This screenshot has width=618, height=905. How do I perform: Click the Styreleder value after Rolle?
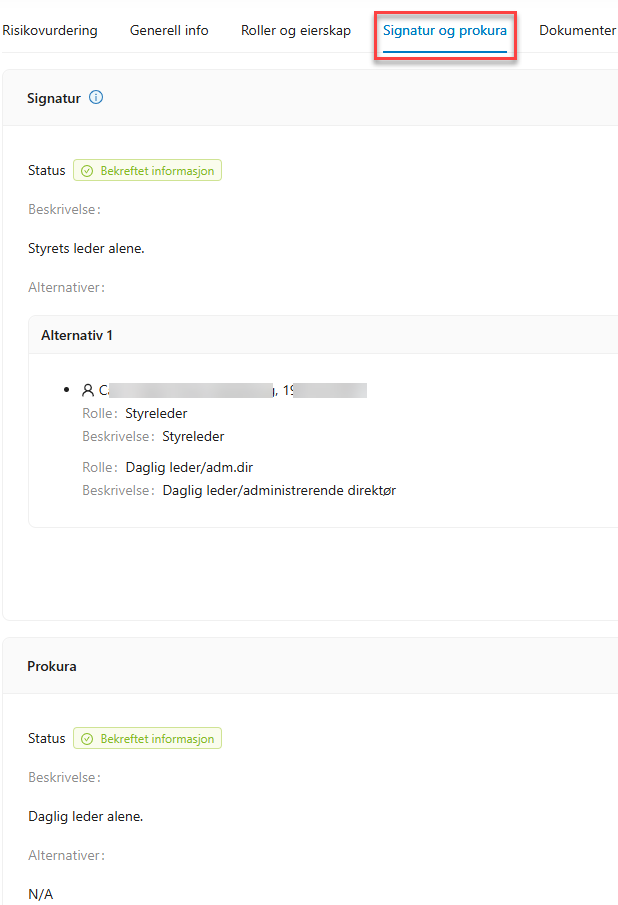pyautogui.click(x=156, y=414)
